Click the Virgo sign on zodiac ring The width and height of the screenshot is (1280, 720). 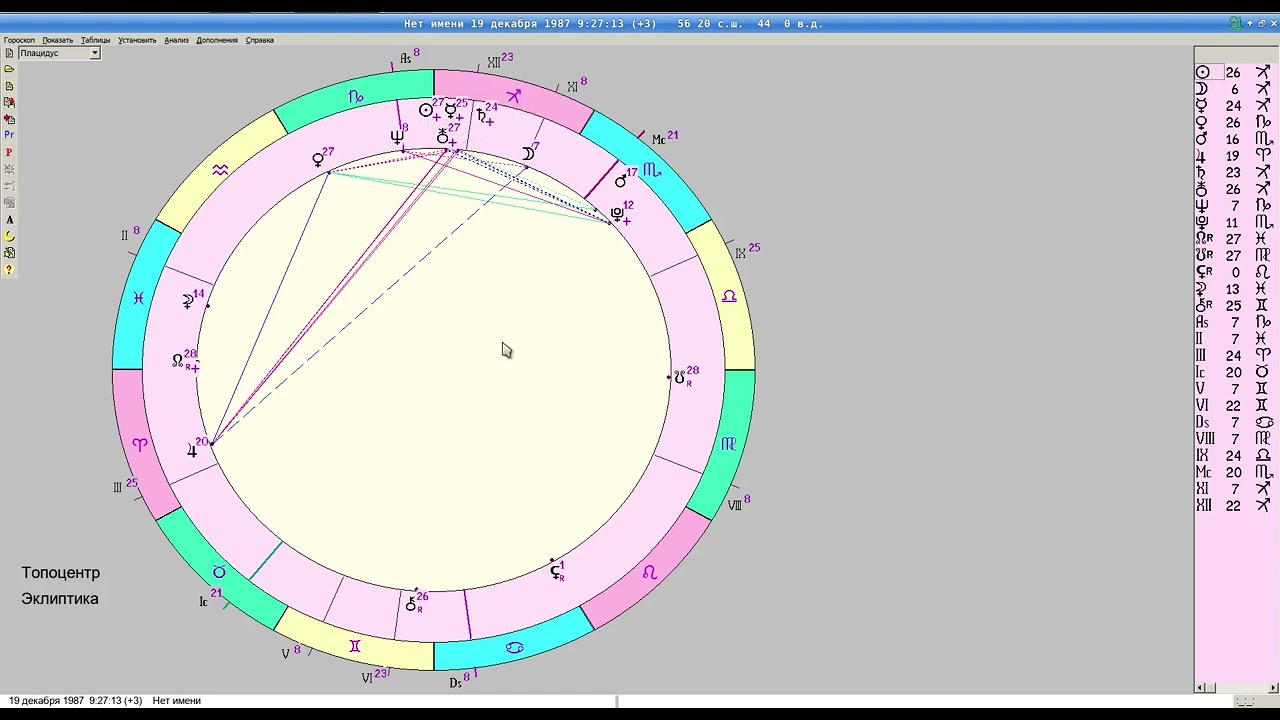[728, 444]
